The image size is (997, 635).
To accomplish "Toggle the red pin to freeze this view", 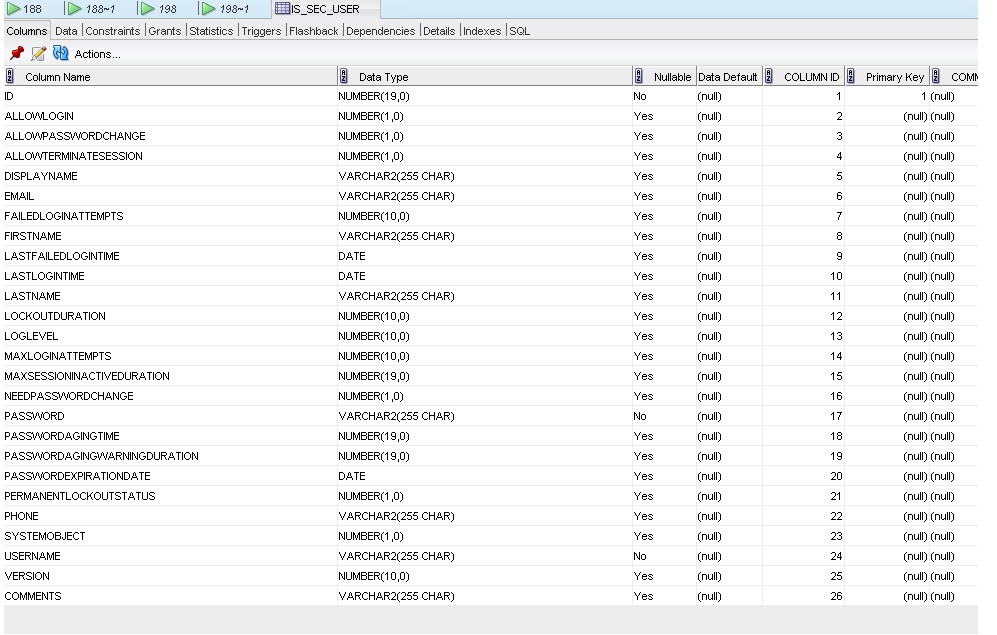I will 15,54.
